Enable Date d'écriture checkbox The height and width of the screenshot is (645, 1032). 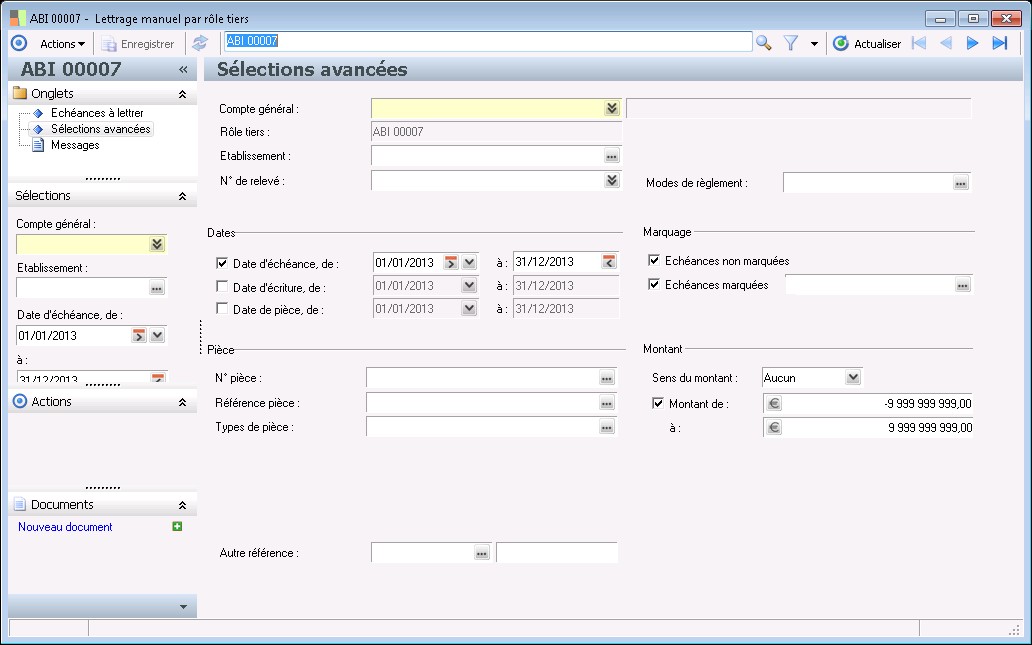[222, 286]
